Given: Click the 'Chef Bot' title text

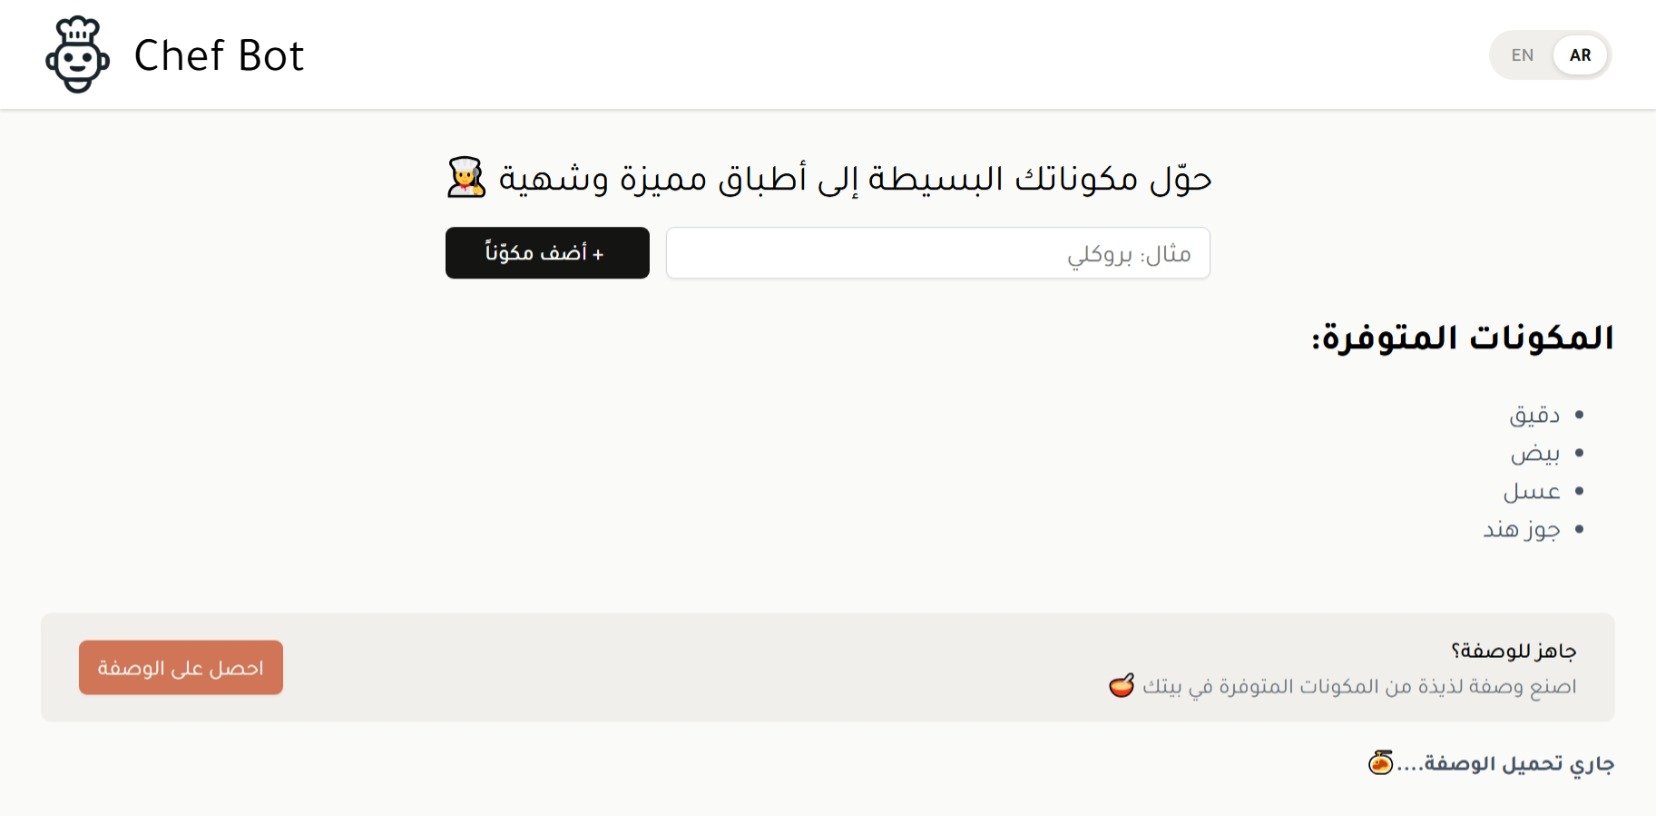Looking at the screenshot, I should click(x=218, y=56).
